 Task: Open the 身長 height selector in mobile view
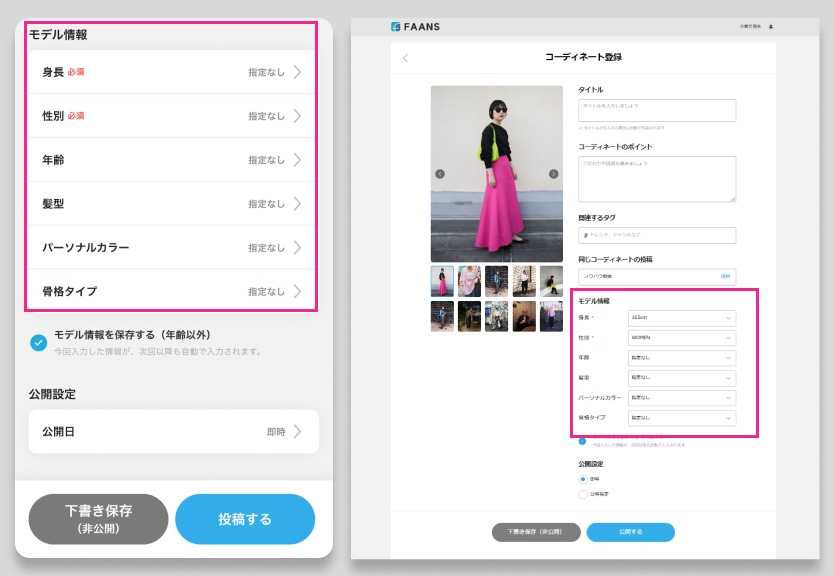tap(173, 72)
